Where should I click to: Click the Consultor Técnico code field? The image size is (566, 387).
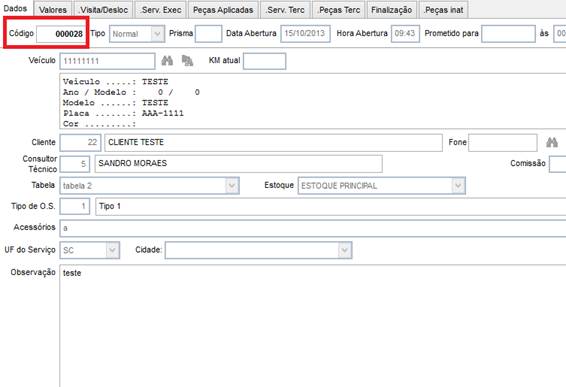coord(75,164)
